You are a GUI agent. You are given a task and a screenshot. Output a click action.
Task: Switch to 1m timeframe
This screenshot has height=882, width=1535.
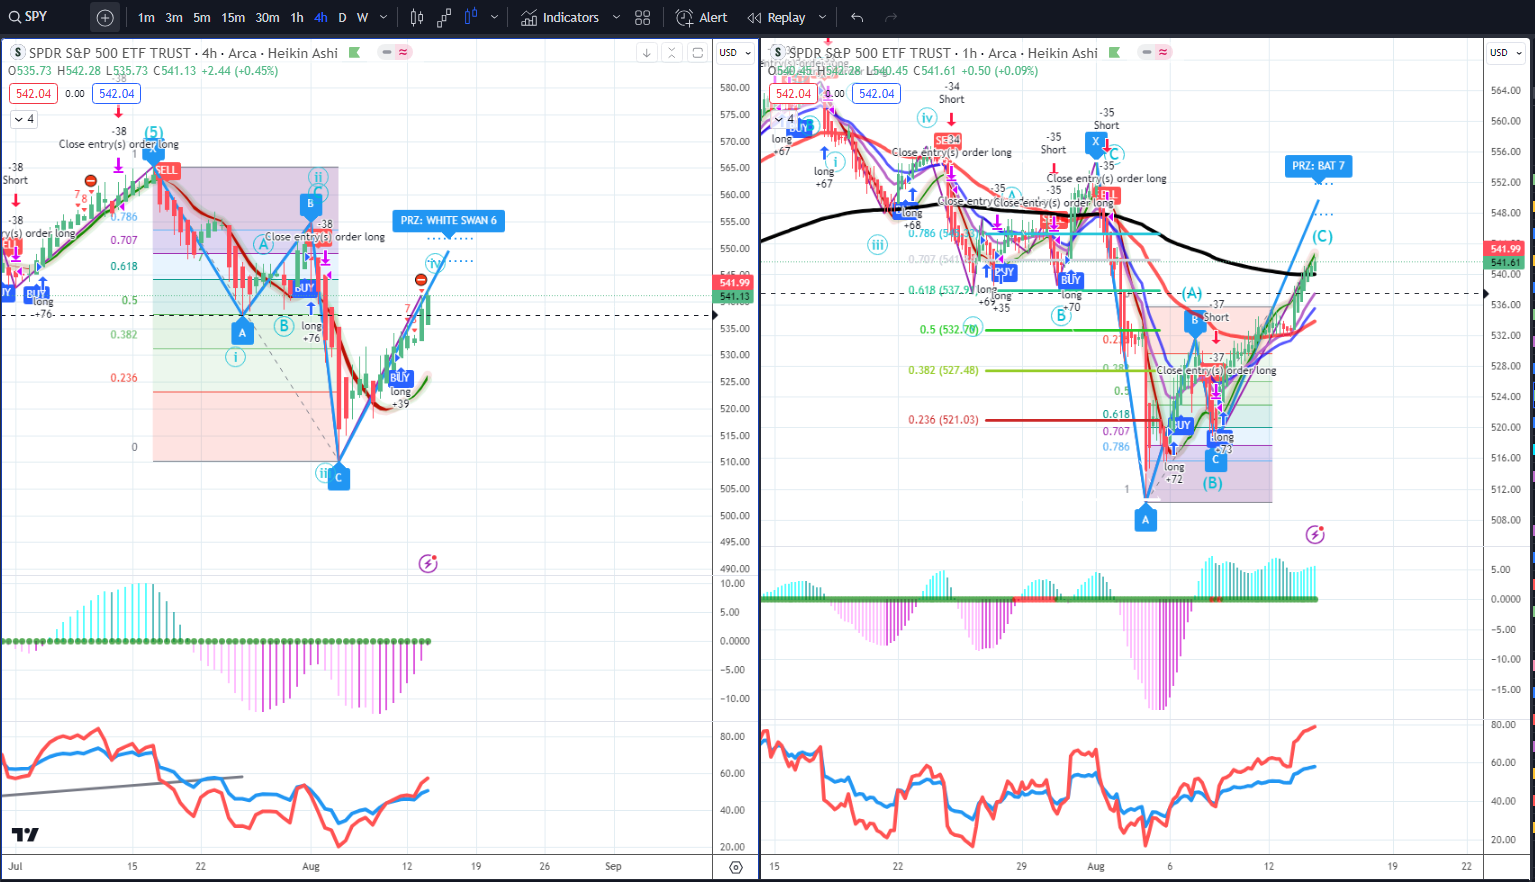click(x=146, y=17)
